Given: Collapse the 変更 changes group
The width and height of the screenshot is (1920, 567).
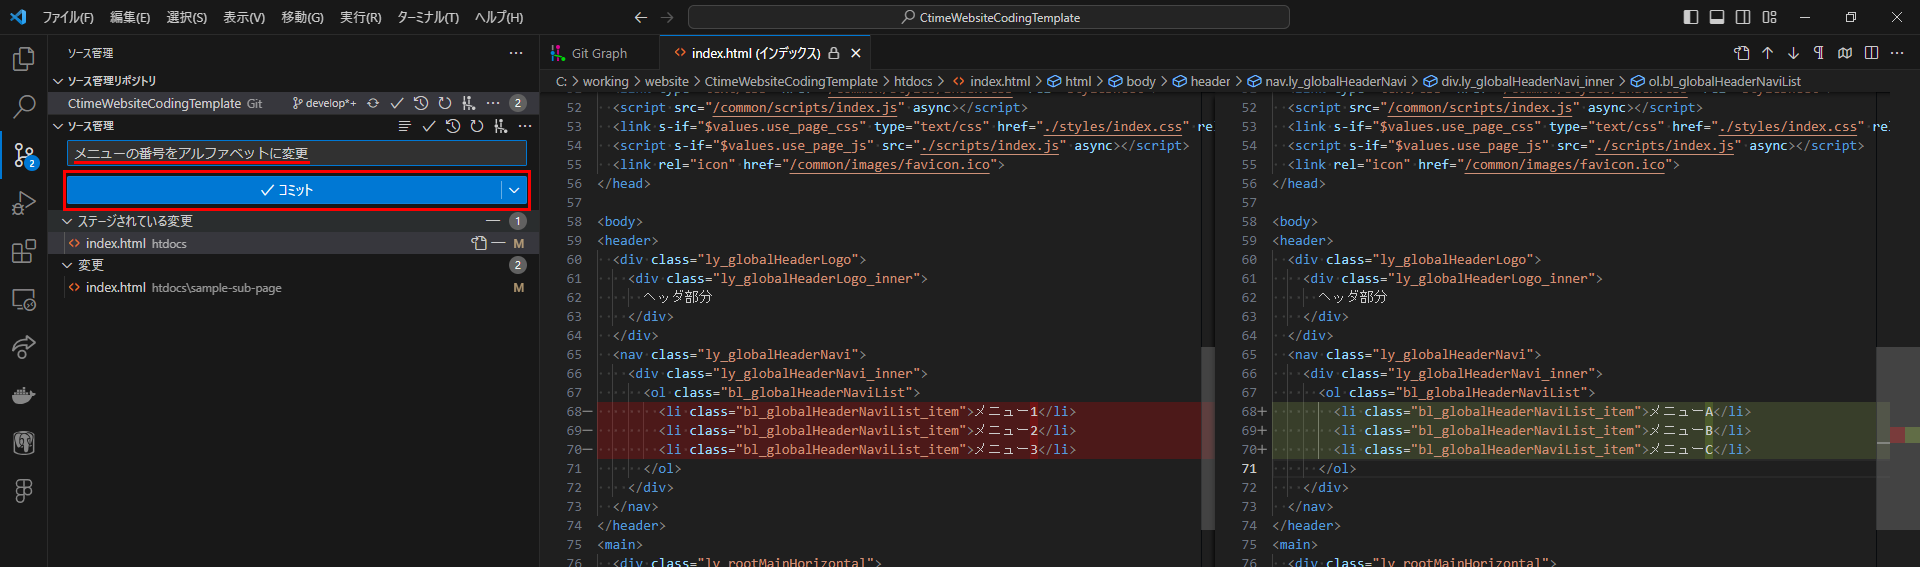Looking at the screenshot, I should pos(67,265).
